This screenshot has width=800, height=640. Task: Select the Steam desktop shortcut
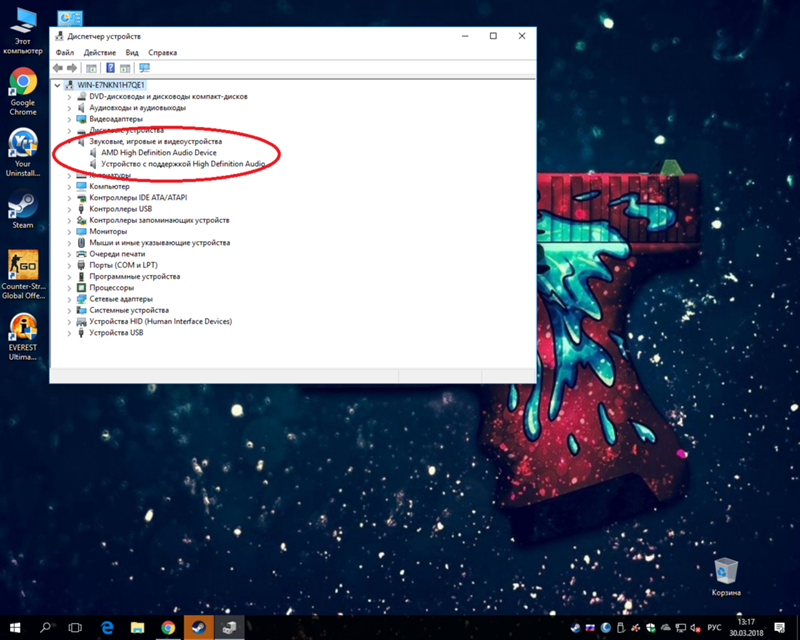[23, 209]
